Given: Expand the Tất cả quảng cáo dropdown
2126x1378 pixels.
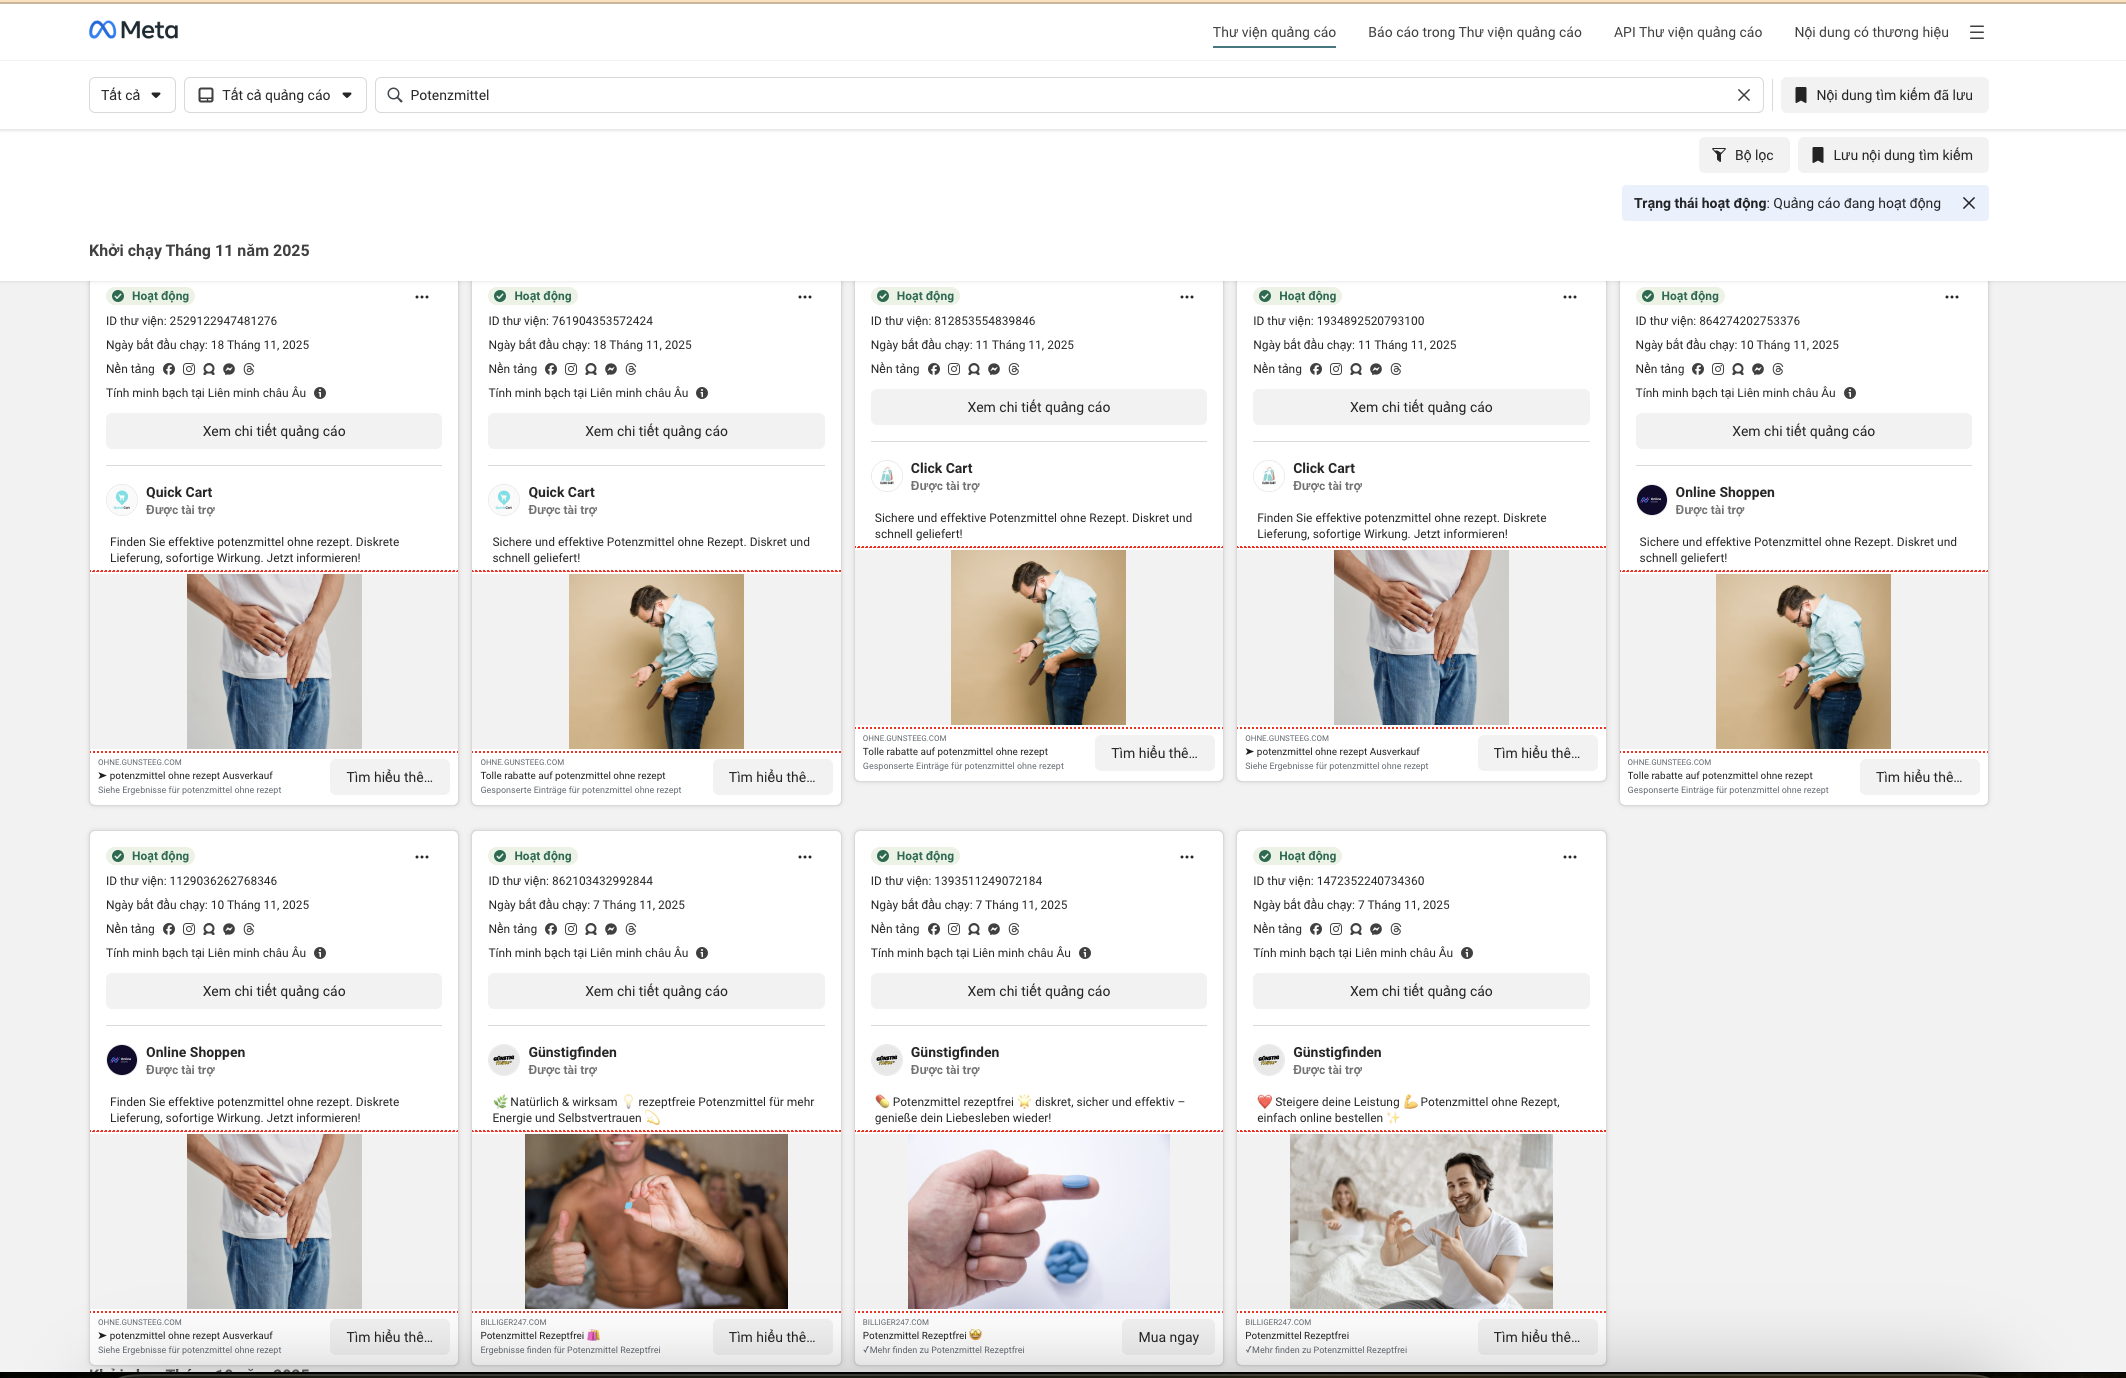Looking at the screenshot, I should coord(275,95).
